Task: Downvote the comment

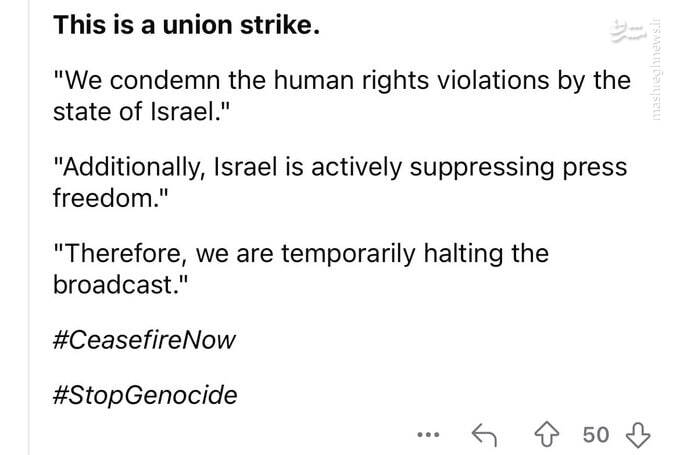Action: point(638,434)
